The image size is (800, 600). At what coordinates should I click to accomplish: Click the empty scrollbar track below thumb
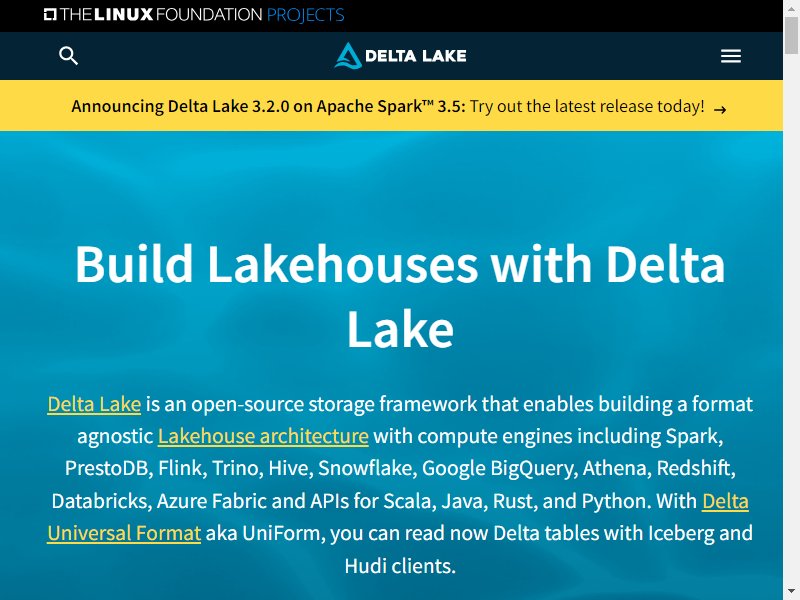click(791, 321)
